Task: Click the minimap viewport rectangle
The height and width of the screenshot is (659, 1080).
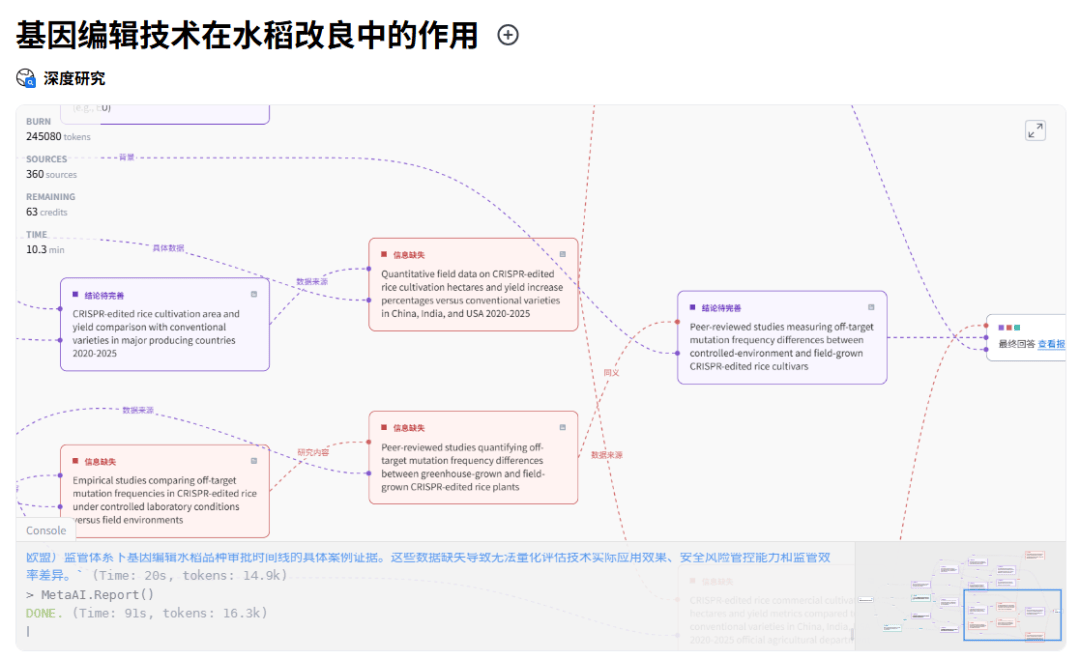Action: tap(1011, 614)
